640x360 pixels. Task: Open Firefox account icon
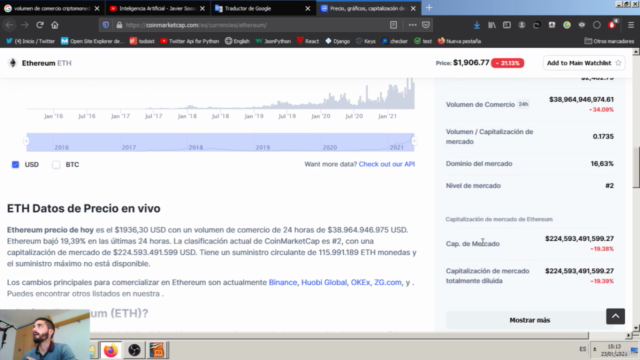[522, 25]
